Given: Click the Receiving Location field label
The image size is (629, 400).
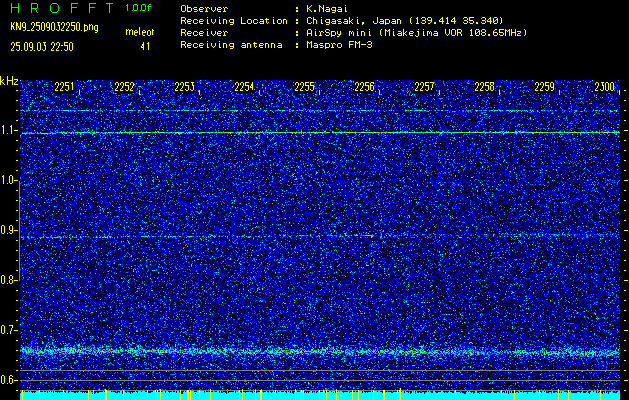Looking at the screenshot, I should (x=234, y=21).
